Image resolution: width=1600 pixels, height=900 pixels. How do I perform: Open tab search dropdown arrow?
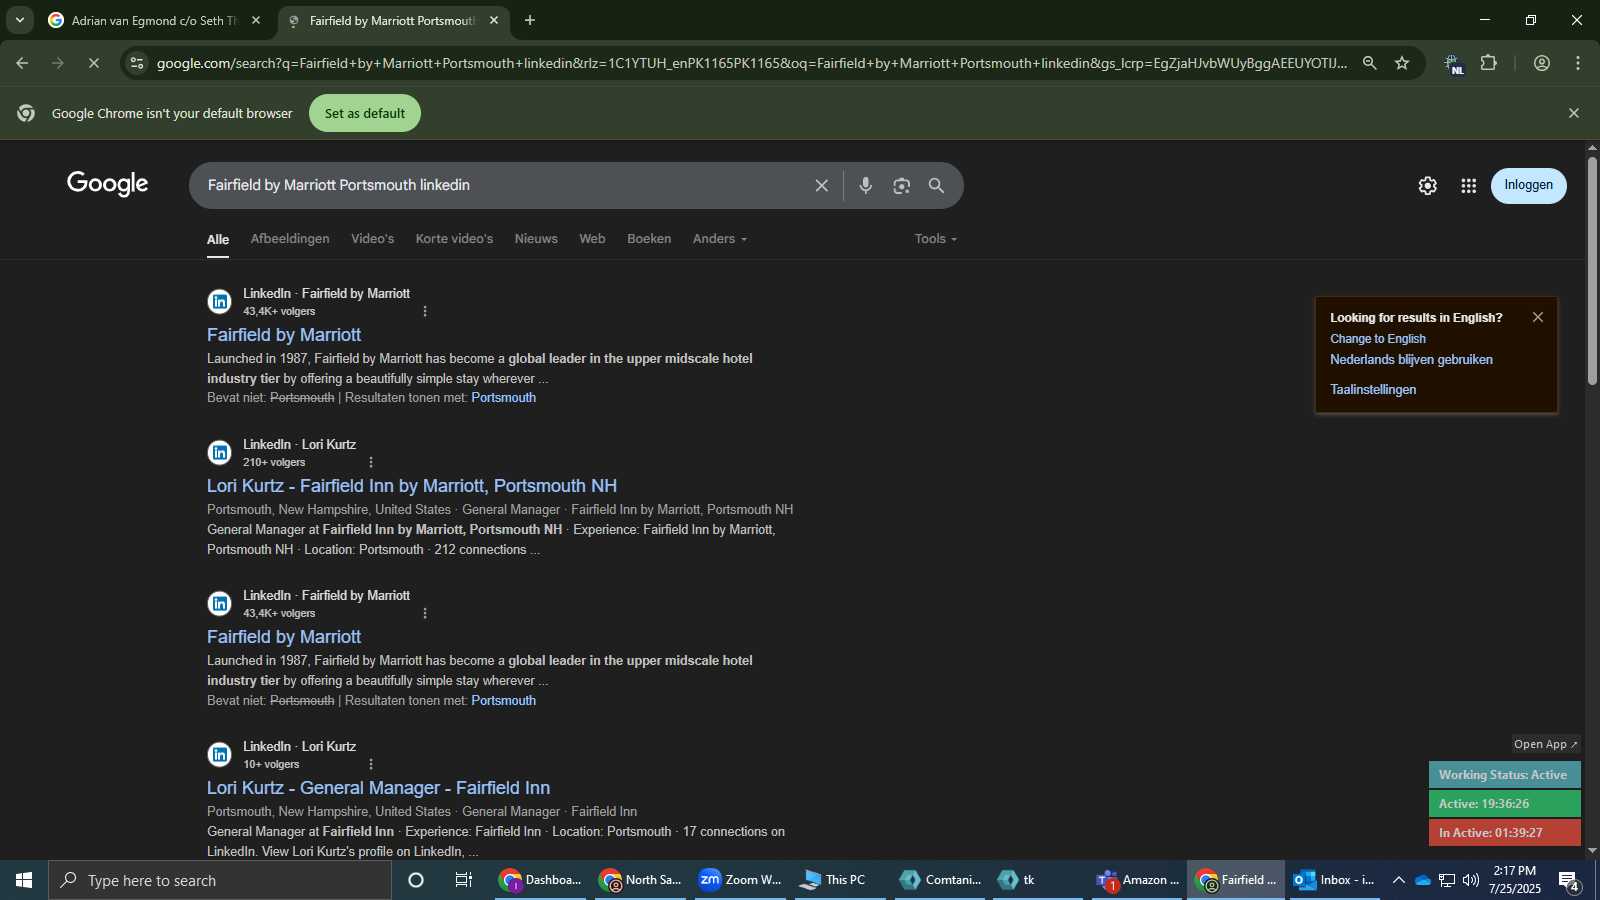pos(19,20)
